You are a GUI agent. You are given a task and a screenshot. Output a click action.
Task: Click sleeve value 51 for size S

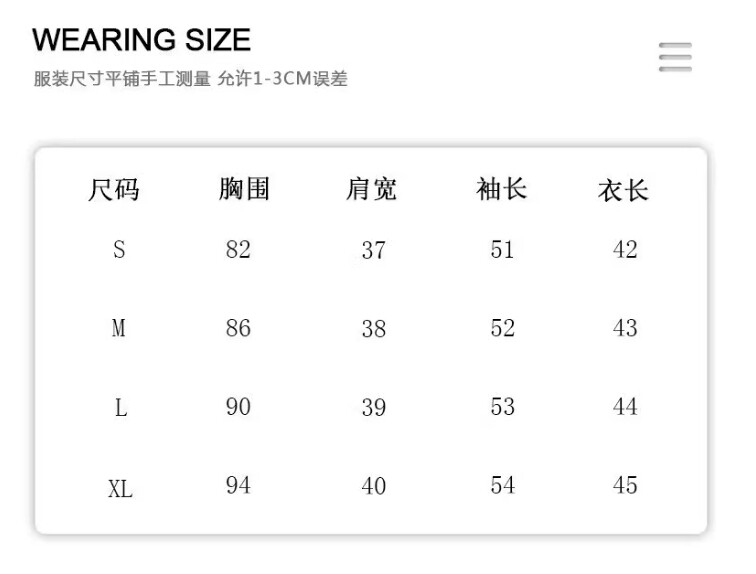[502, 249]
